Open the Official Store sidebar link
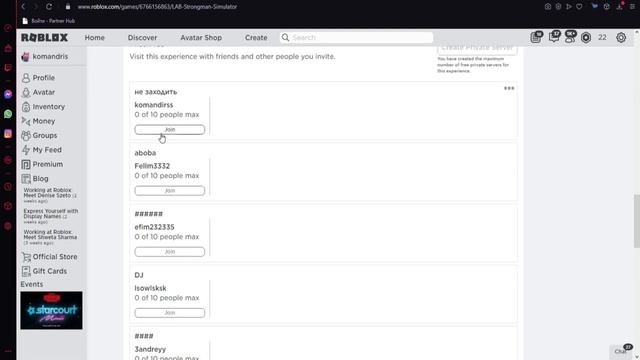 point(49,257)
